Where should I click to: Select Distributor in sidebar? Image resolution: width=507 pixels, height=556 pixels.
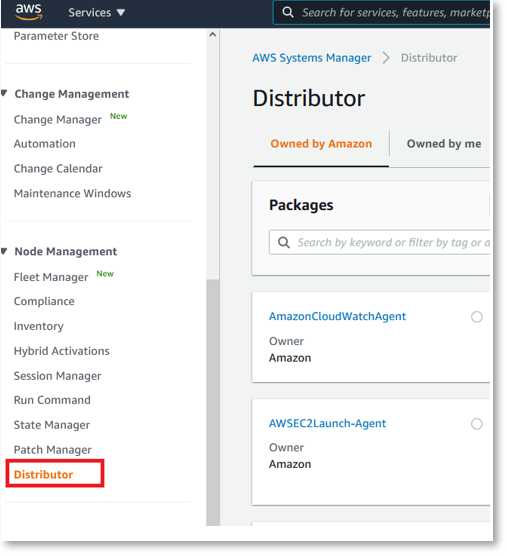tap(43, 474)
